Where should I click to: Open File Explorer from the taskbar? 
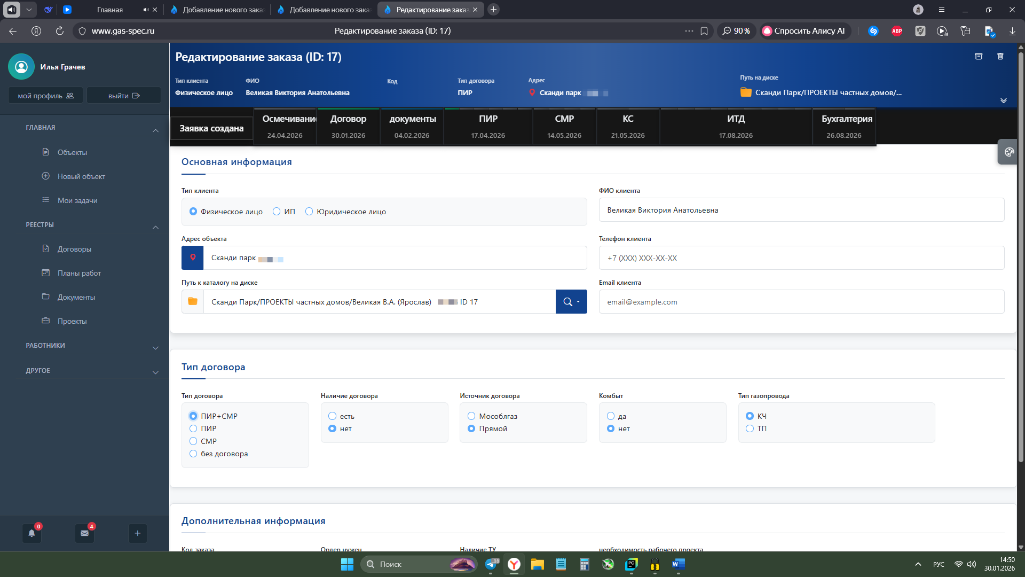coord(537,564)
